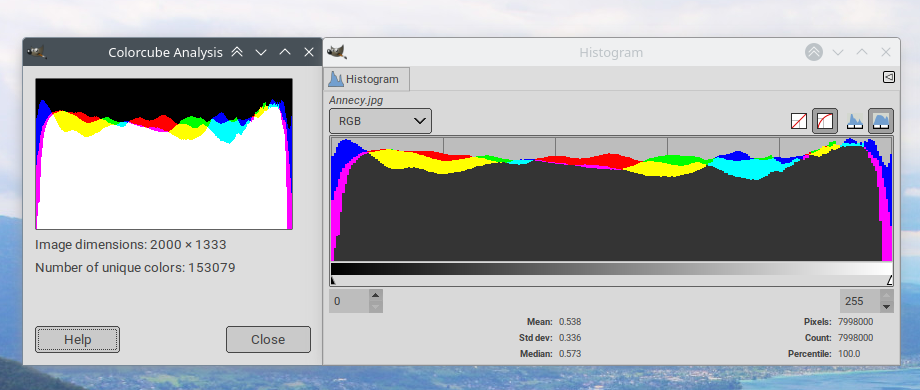Shade the Colorcube Analysis window with double-chevron
The image size is (920, 390).
(237, 52)
